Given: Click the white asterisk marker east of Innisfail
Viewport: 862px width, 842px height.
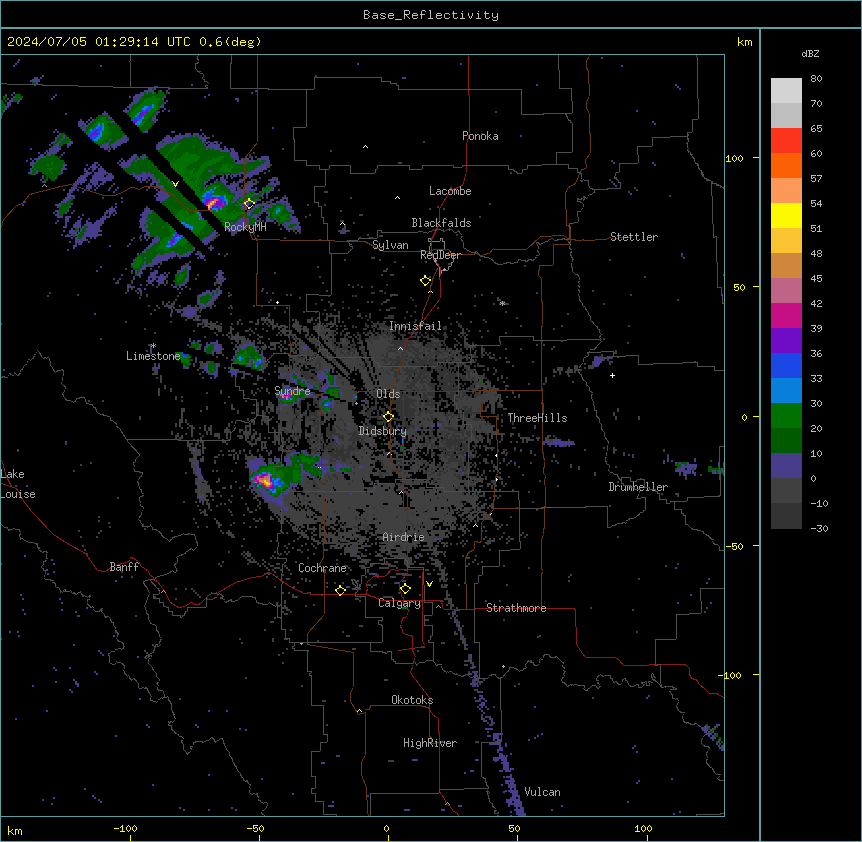Looking at the screenshot, I should coord(502,303).
